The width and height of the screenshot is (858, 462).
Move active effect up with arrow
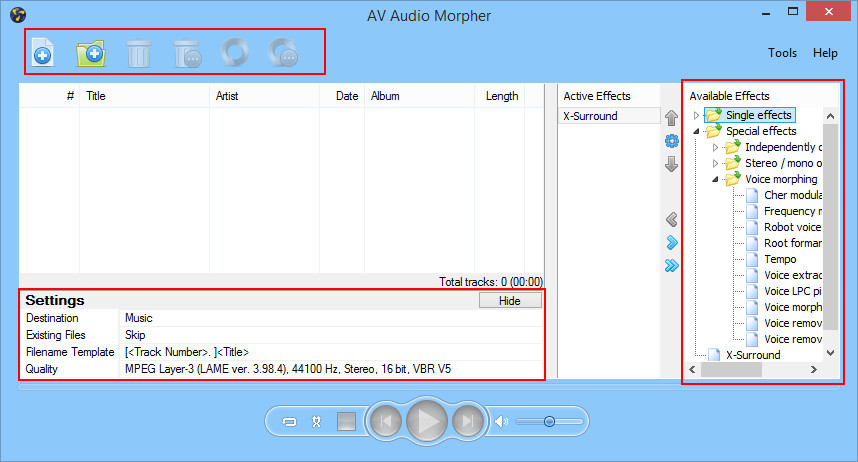point(671,118)
